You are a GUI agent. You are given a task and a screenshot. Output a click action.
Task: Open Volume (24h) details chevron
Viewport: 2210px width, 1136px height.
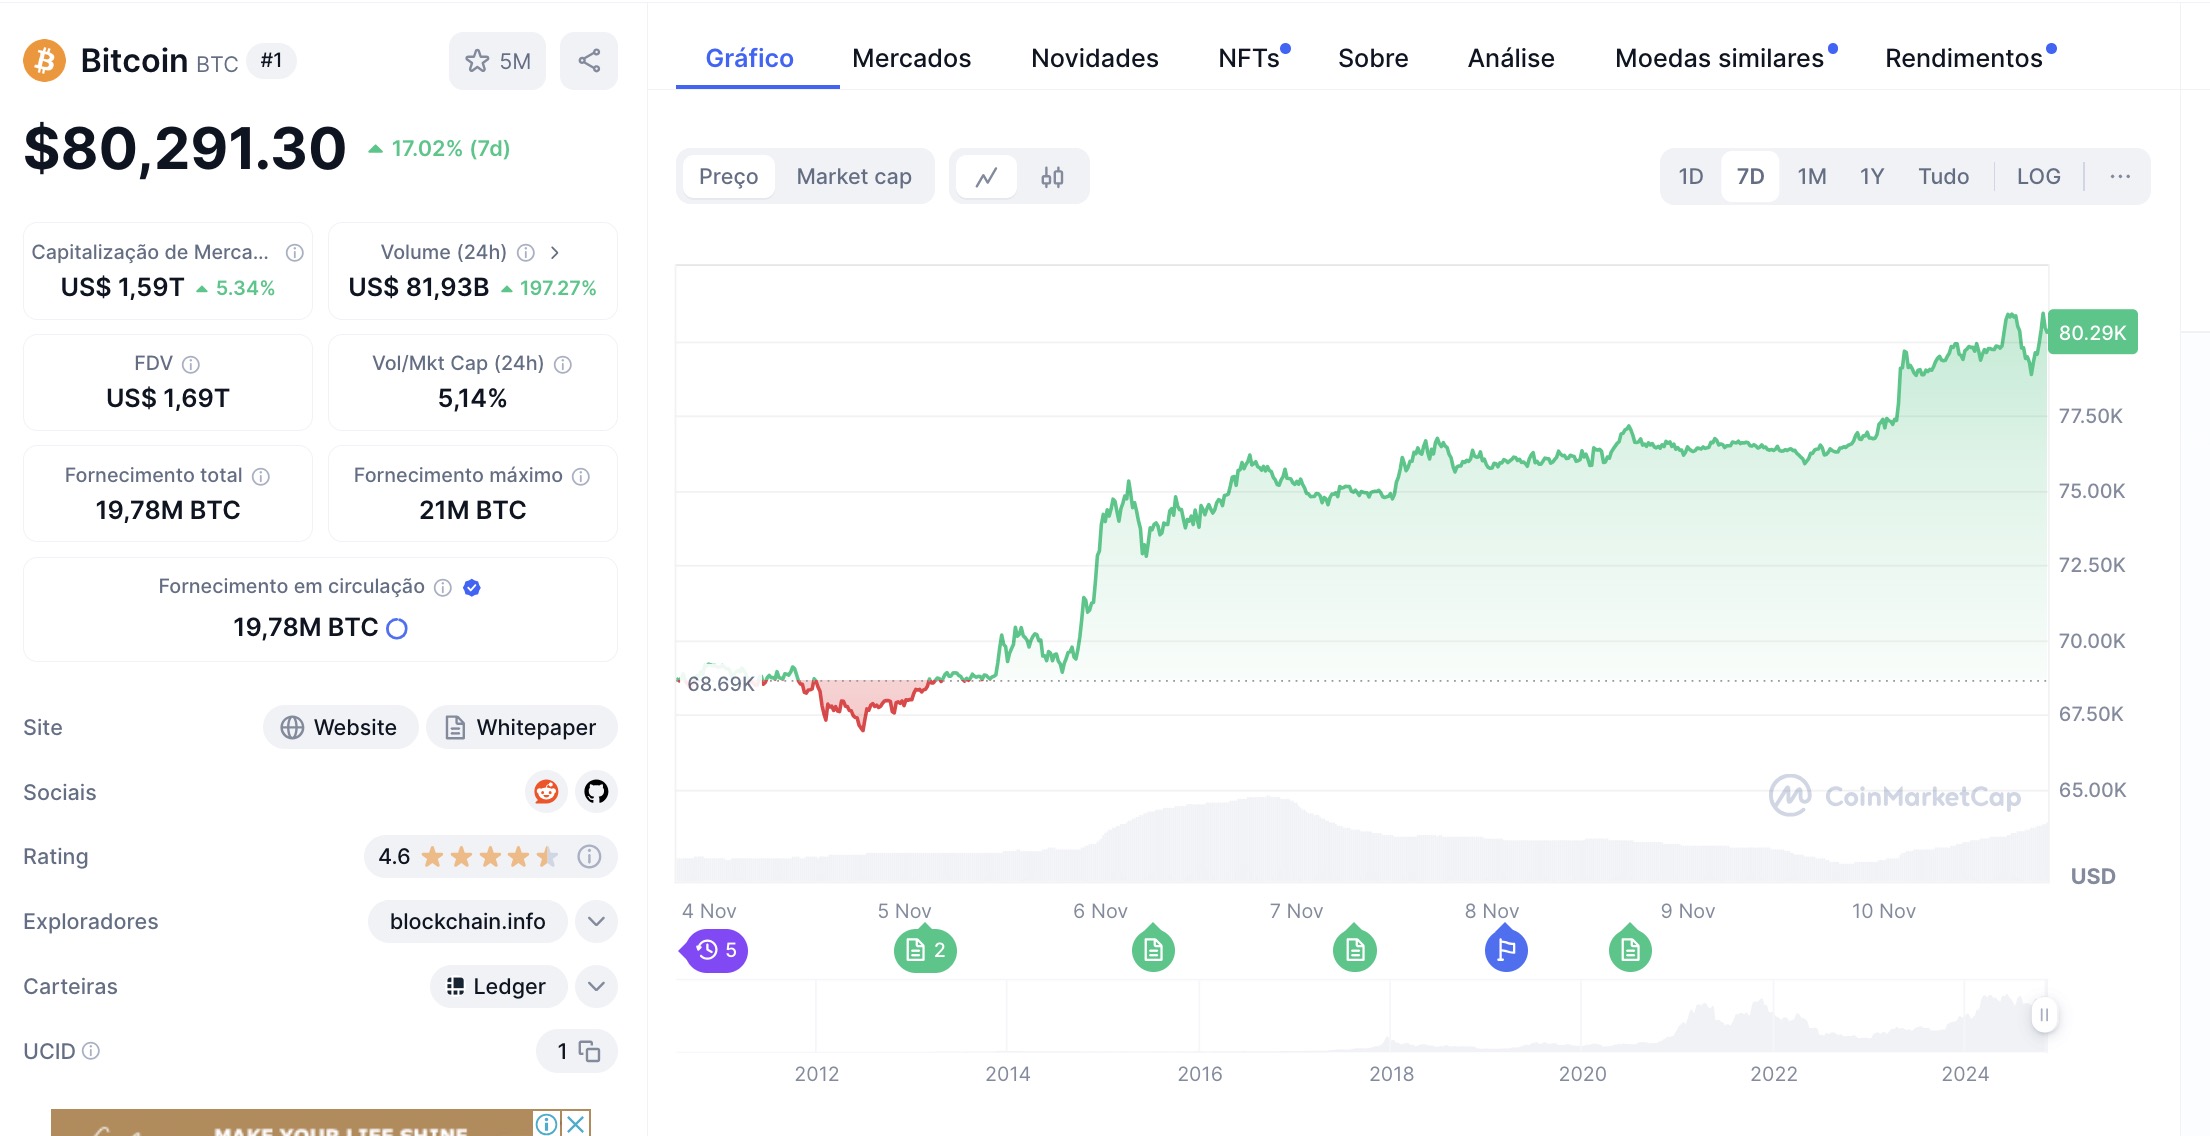(554, 253)
